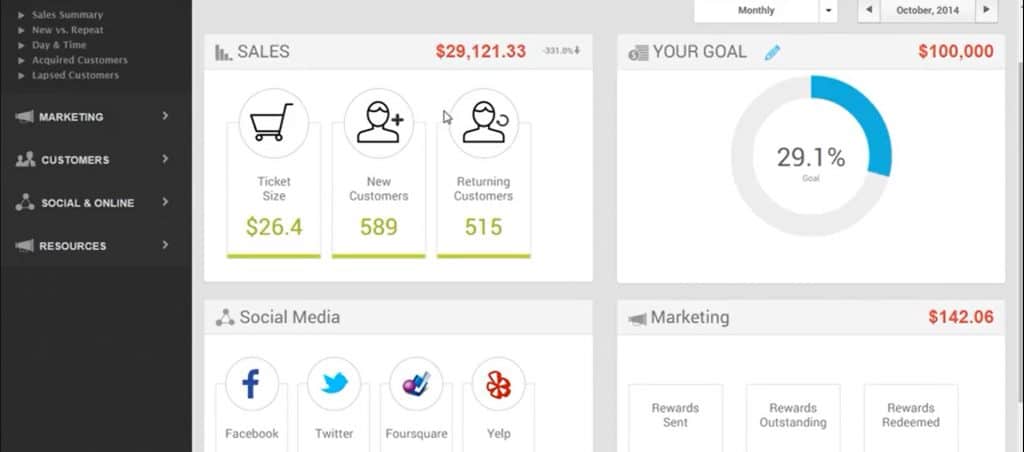Go to previous month before October, 2014
This screenshot has width=1024, height=452.
coord(869,10)
